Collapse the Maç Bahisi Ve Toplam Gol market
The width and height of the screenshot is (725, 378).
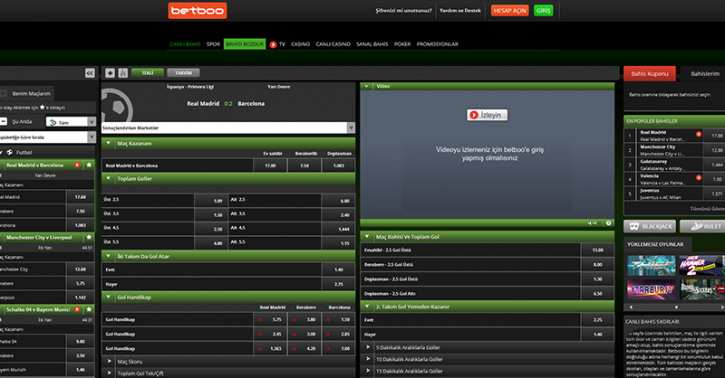(x=367, y=237)
